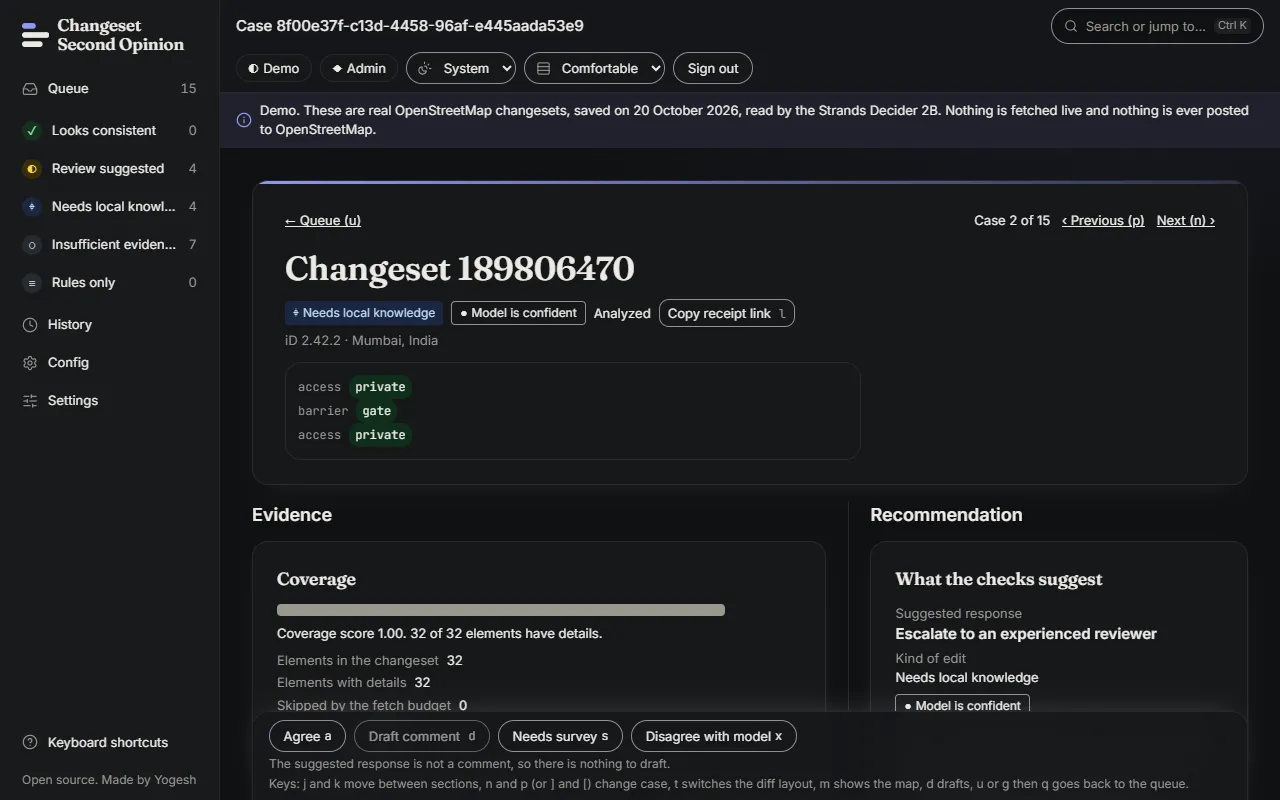Click the search magnifier icon
This screenshot has width=1280, height=800.
(1071, 26)
